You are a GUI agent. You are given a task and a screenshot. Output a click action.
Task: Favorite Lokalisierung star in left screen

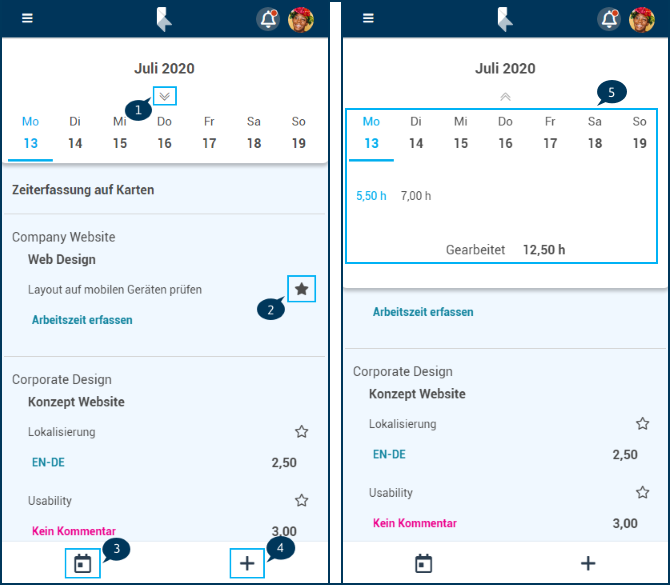pyautogui.click(x=302, y=432)
